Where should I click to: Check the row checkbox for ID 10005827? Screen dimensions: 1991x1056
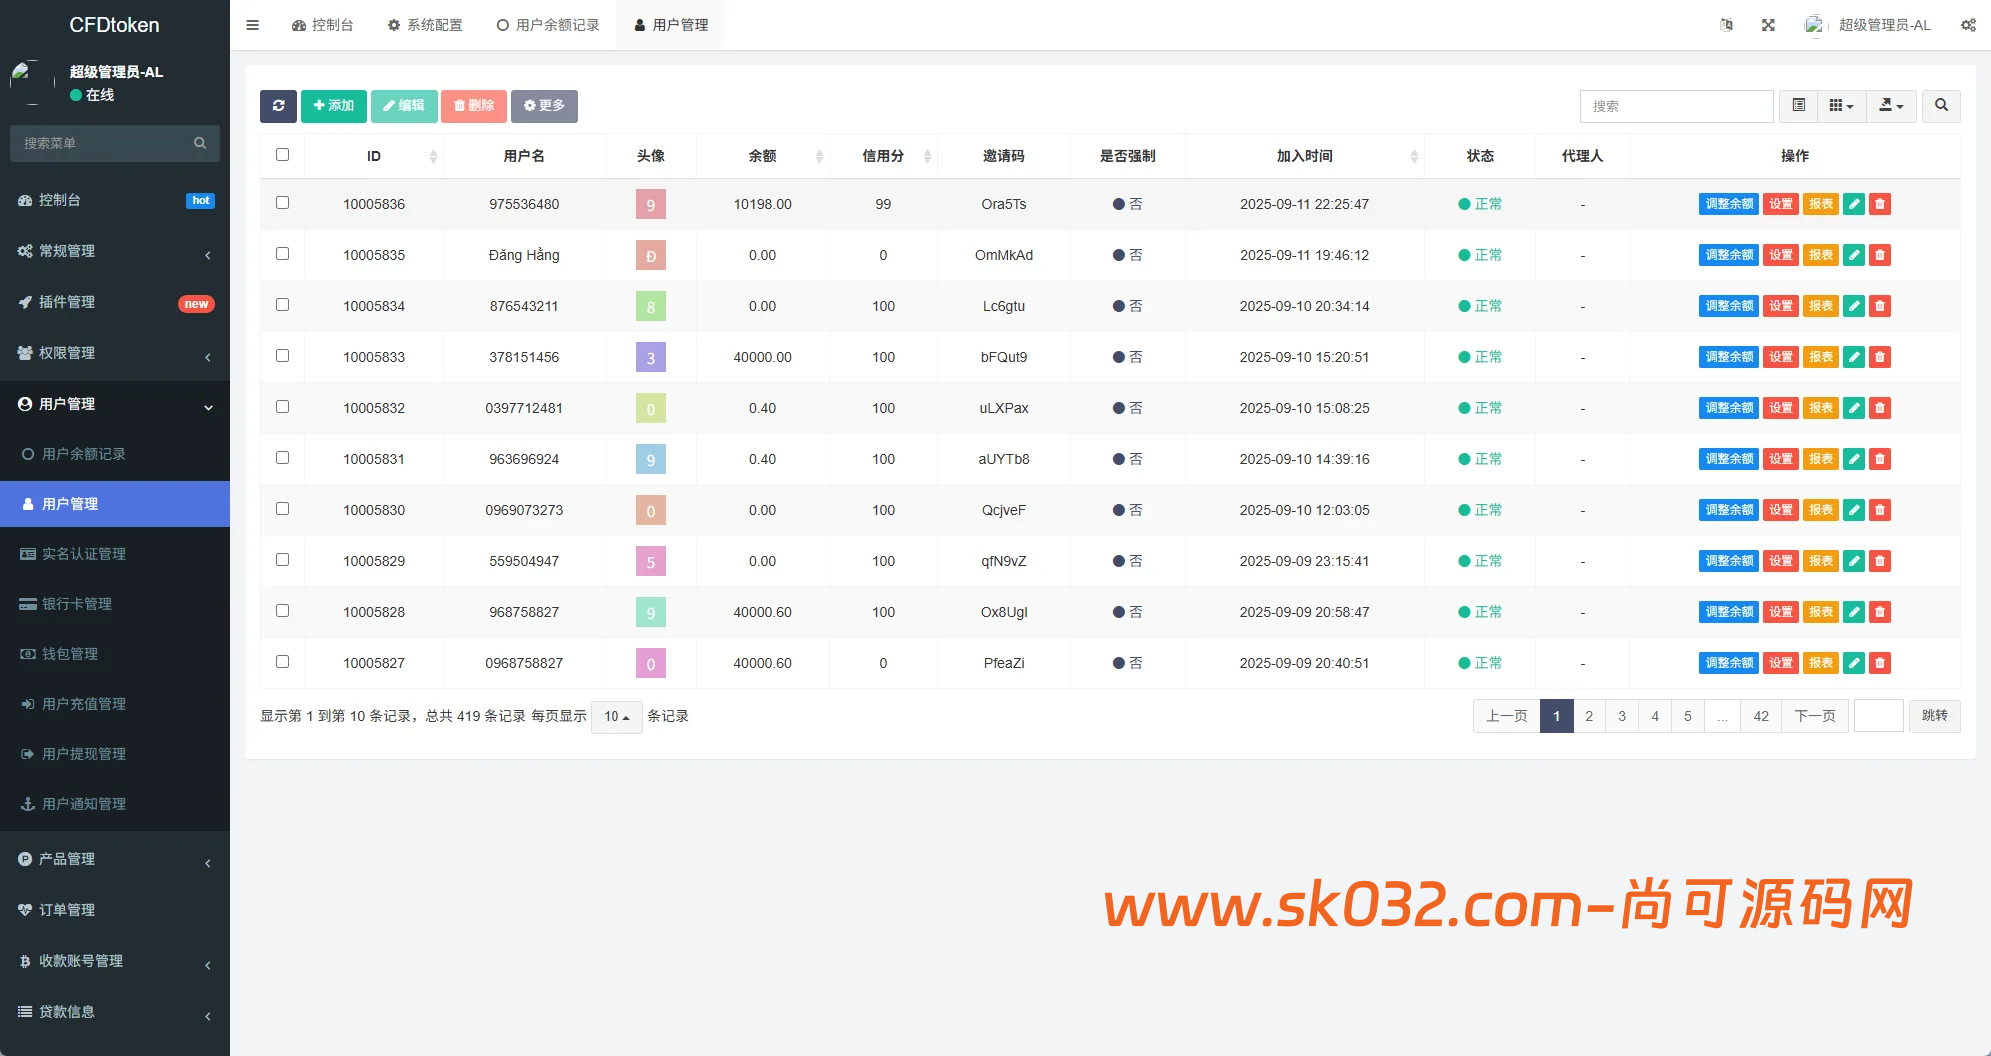coord(282,662)
